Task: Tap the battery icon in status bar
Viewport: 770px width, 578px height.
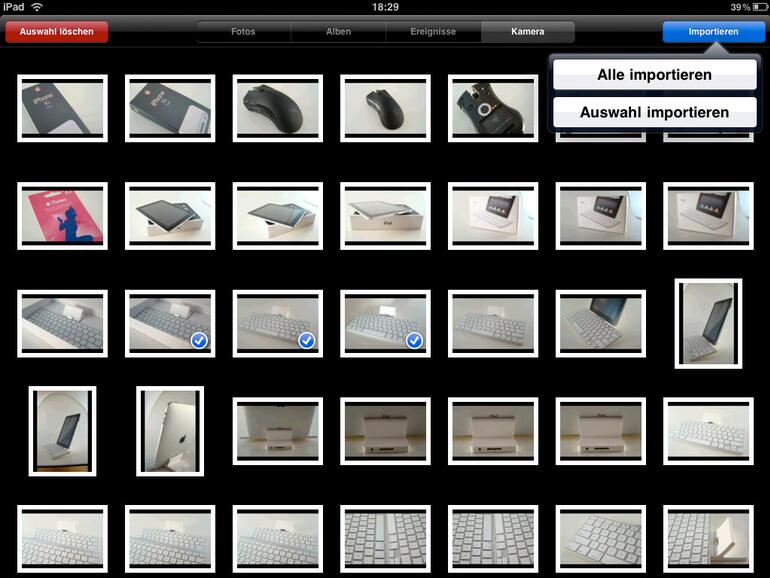Action: (760, 7)
